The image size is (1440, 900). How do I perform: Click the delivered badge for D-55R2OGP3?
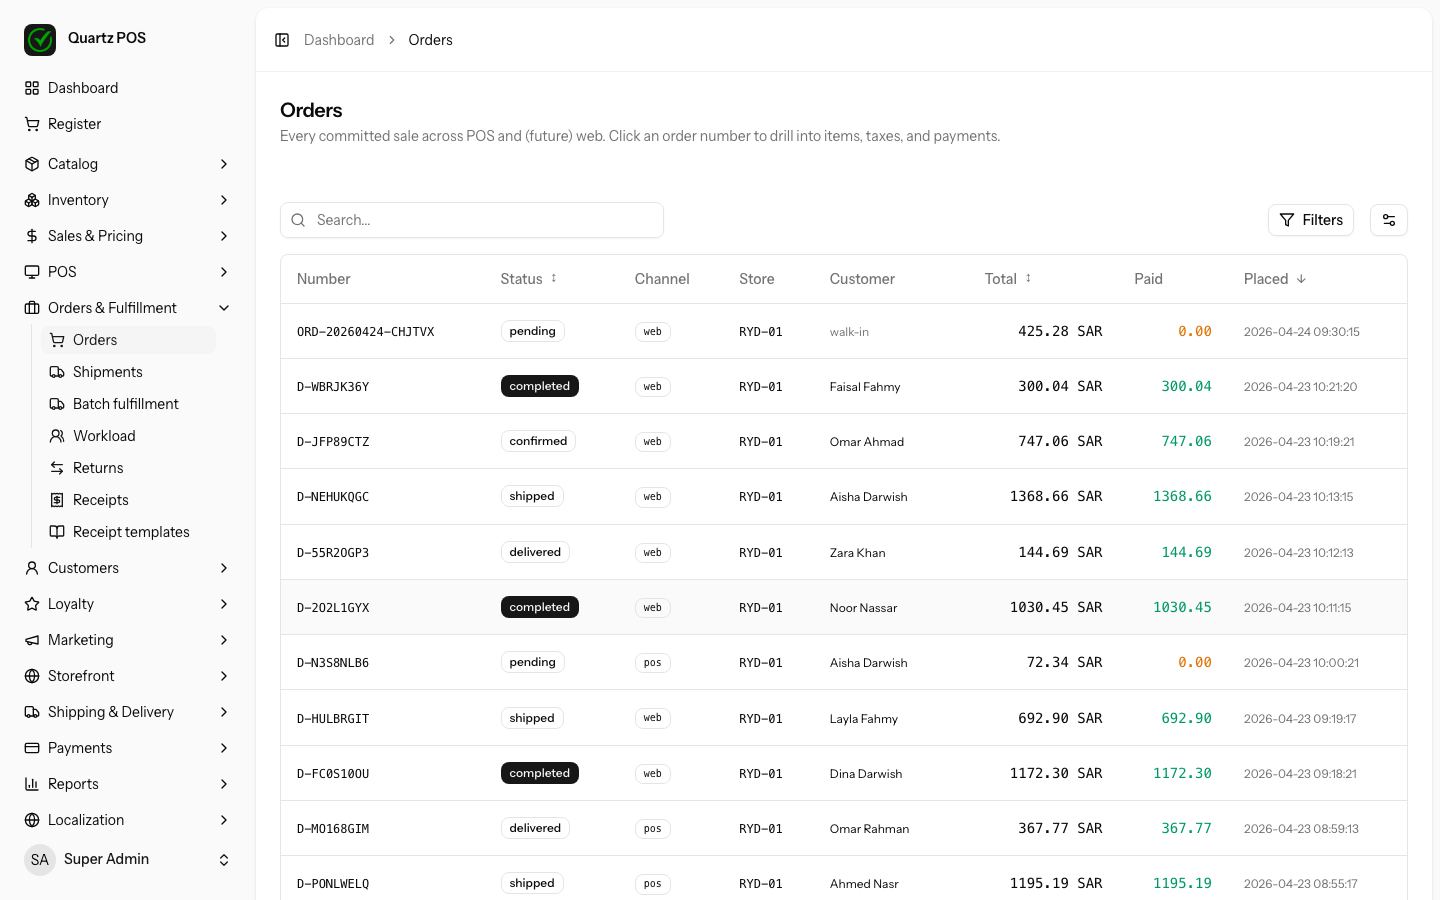click(x=535, y=552)
